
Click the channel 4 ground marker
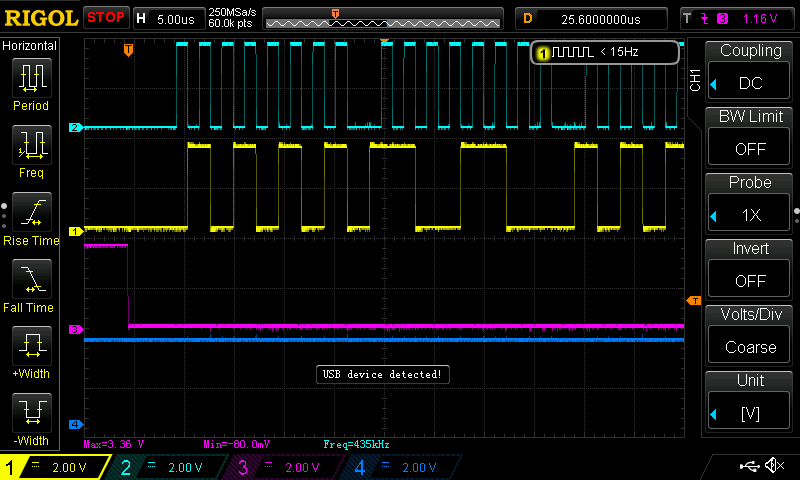76,424
